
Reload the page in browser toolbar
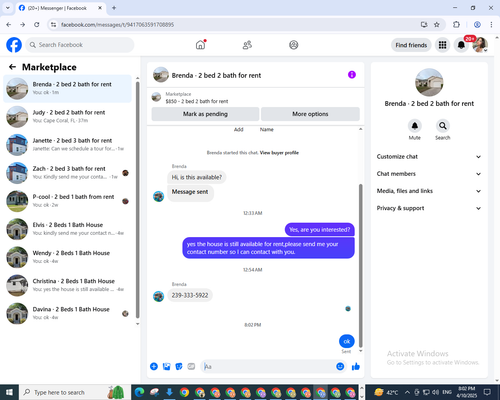pyautogui.click(x=37, y=25)
